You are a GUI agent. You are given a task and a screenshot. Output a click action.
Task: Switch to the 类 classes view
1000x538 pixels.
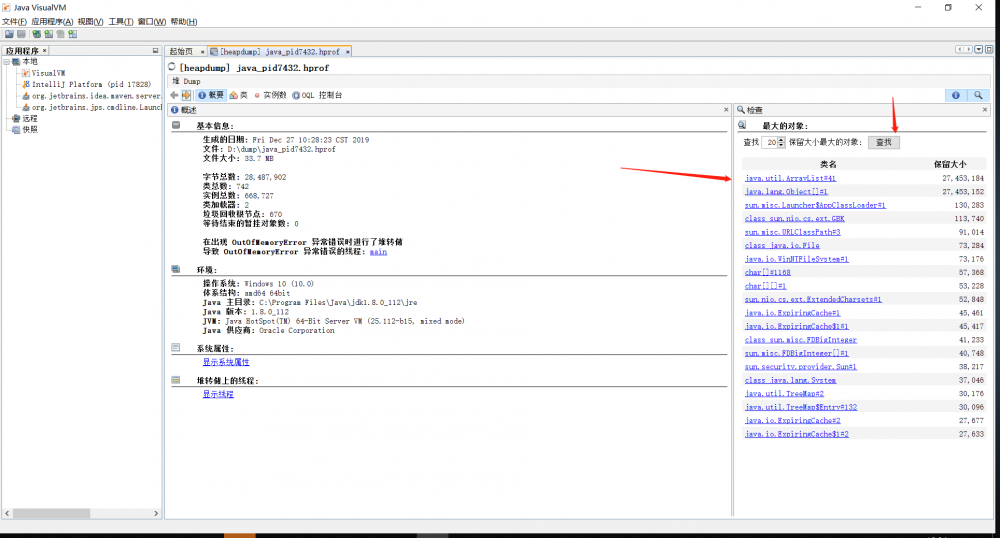(x=239, y=95)
